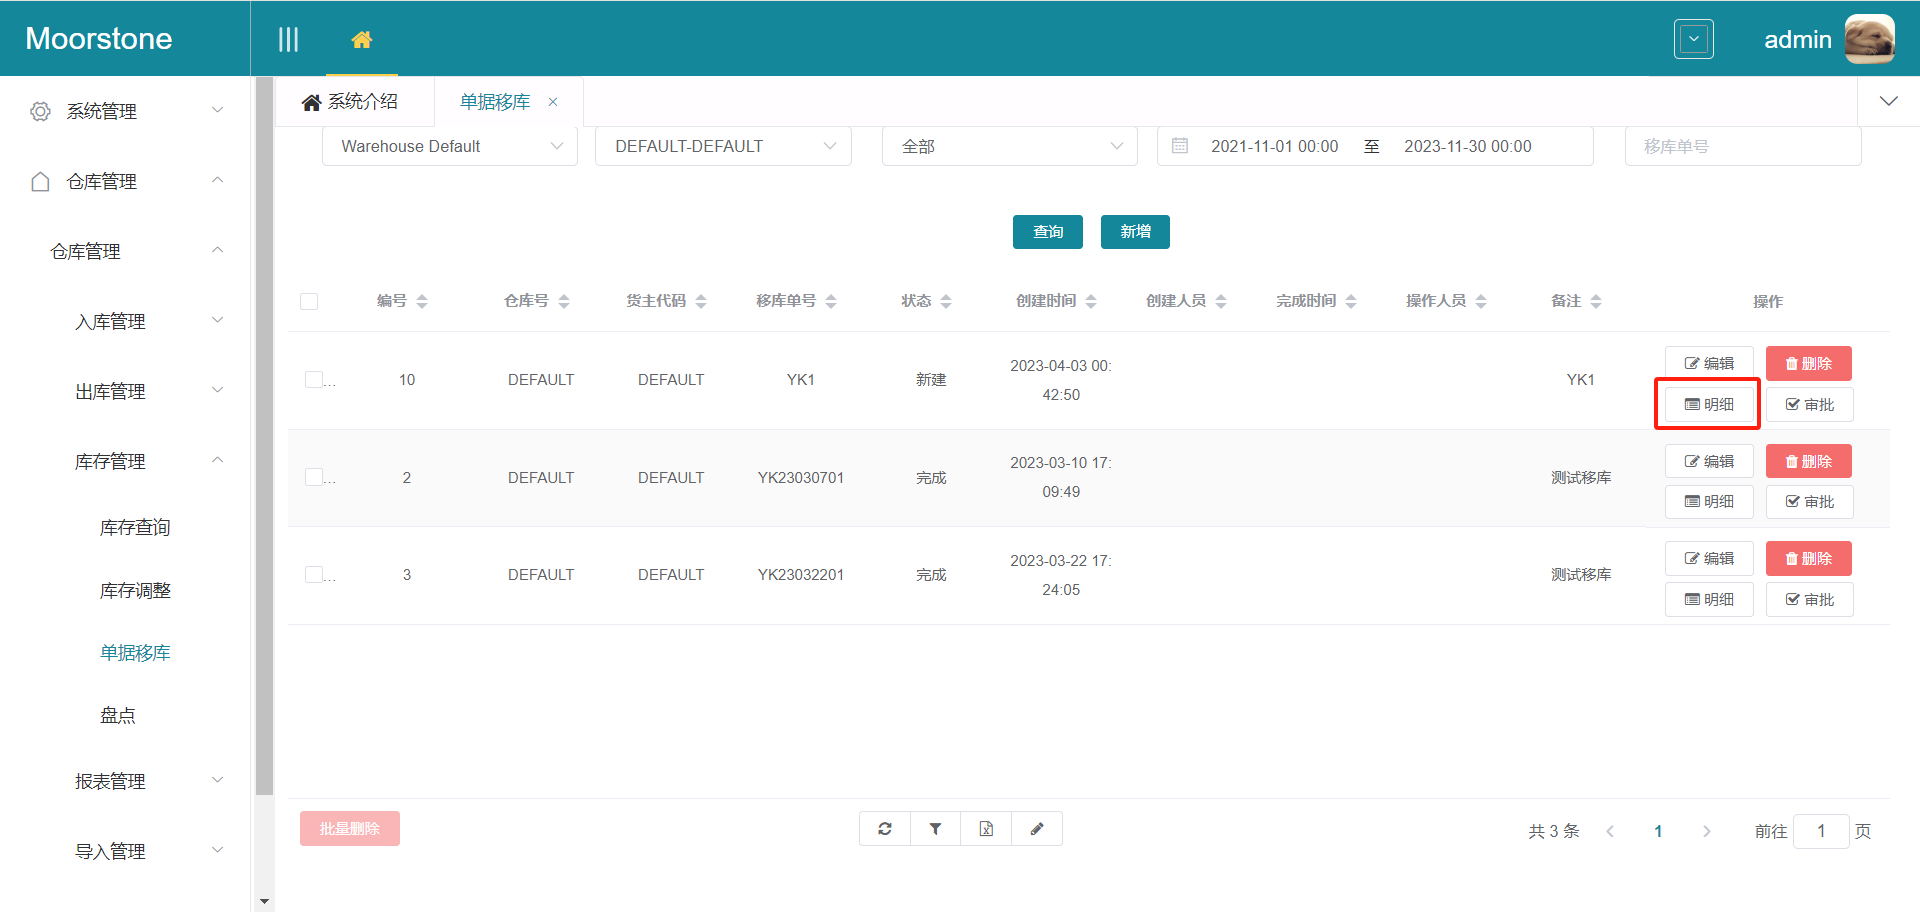This screenshot has height=912, width=1920.
Task: Click the admin avatar image
Action: [1869, 39]
